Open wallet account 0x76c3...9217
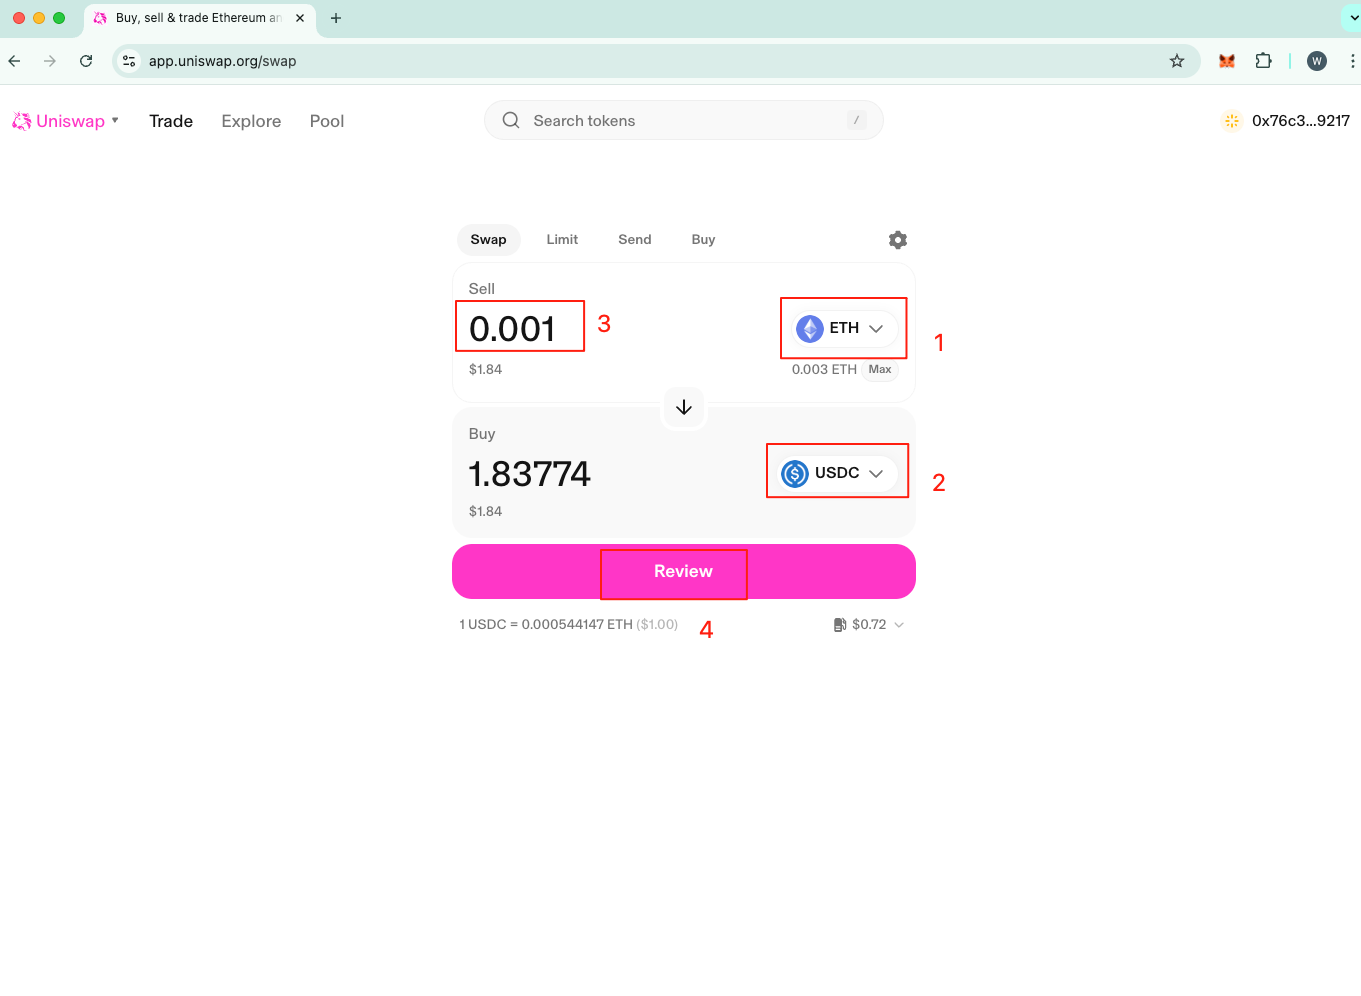 pyautogui.click(x=1287, y=121)
